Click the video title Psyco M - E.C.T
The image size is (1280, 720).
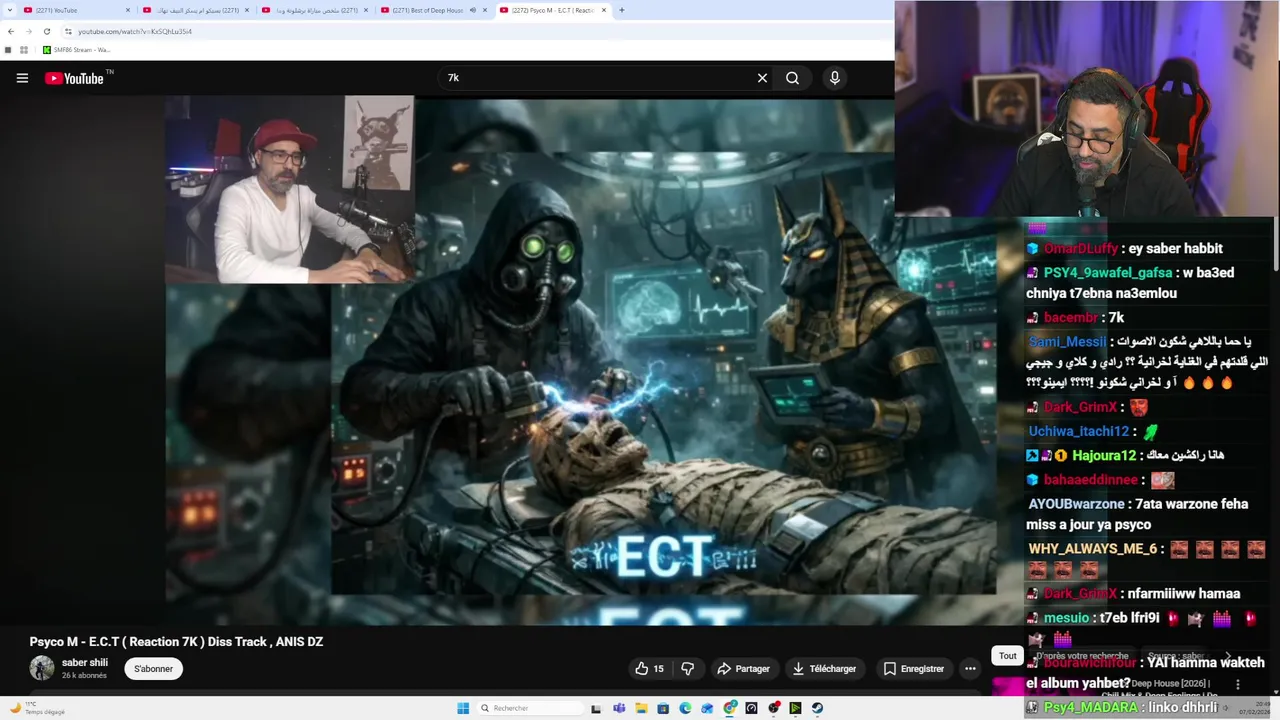[176, 642]
